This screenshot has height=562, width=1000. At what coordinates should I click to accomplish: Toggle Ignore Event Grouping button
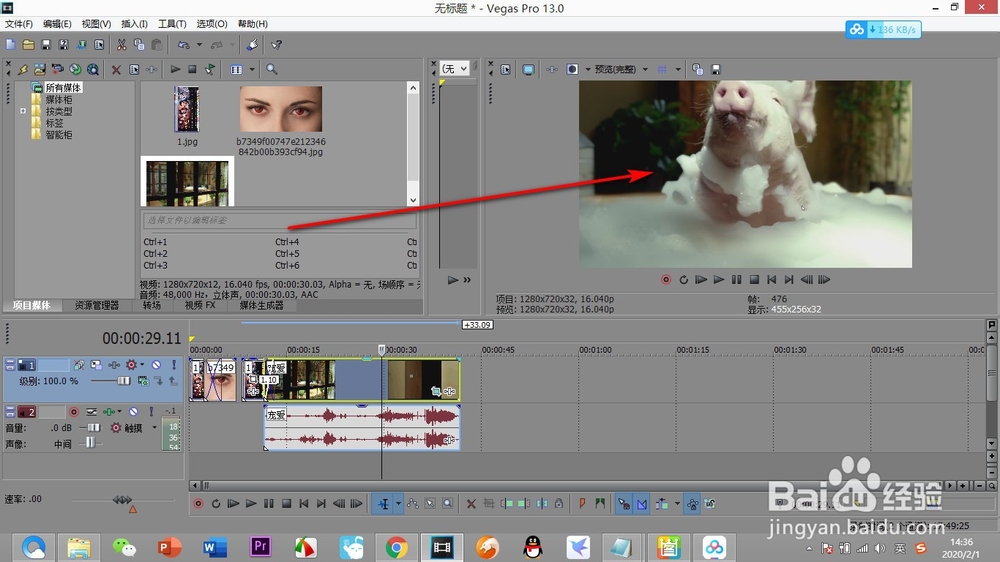pyautogui.click(x=710, y=504)
